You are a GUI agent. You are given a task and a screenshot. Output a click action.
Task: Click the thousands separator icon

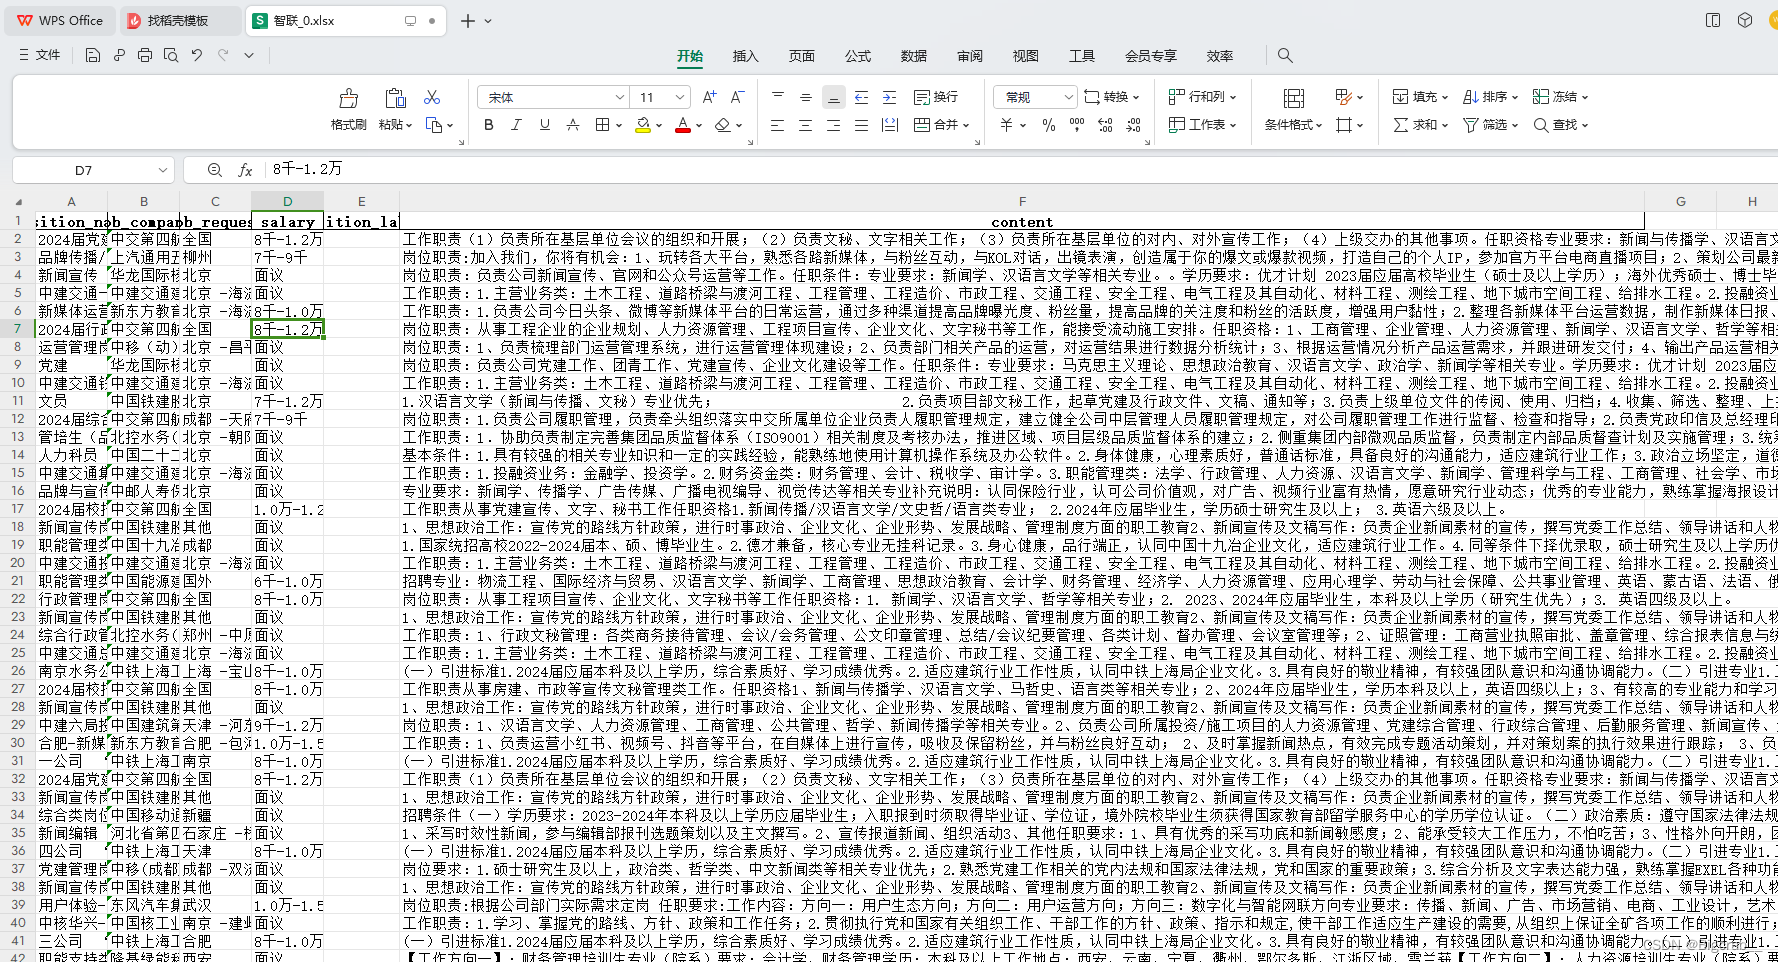(x=1076, y=125)
